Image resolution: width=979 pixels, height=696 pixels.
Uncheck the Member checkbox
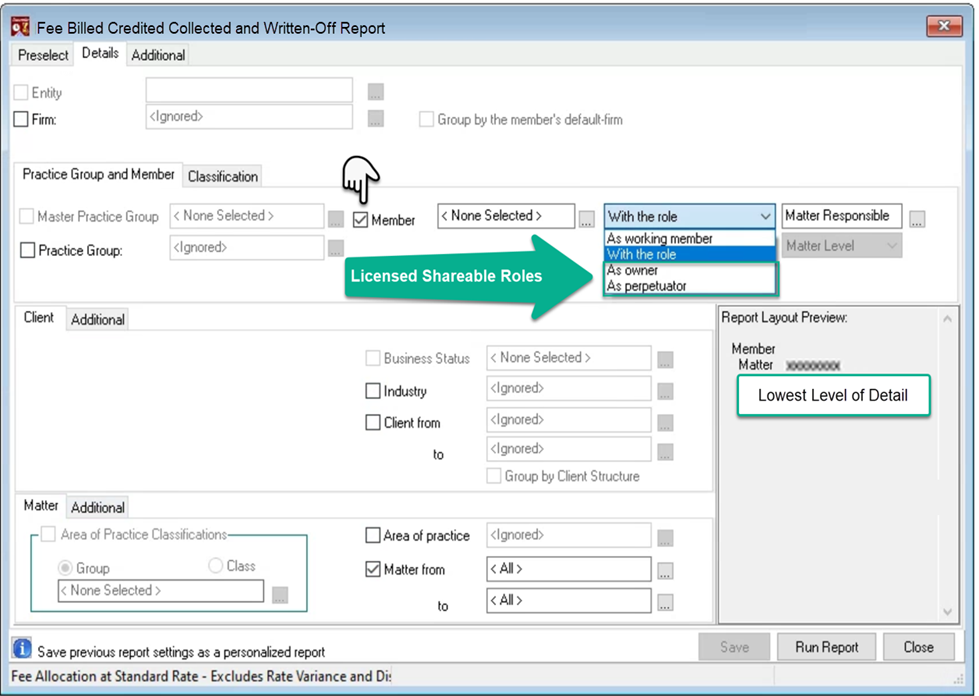click(360, 220)
